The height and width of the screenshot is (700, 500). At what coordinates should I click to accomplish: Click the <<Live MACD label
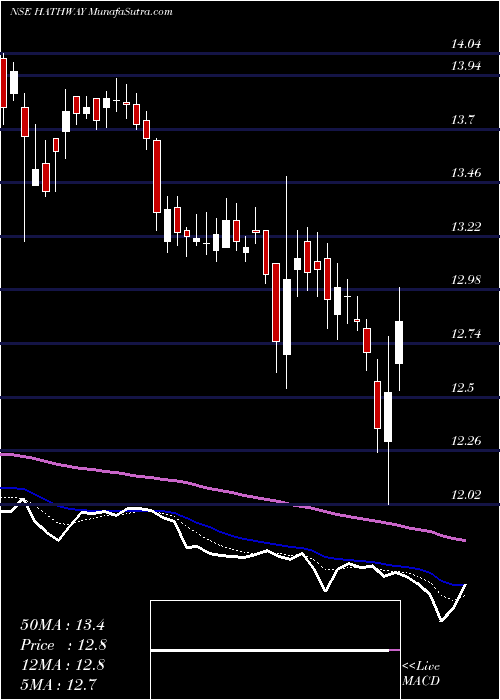pos(421,673)
